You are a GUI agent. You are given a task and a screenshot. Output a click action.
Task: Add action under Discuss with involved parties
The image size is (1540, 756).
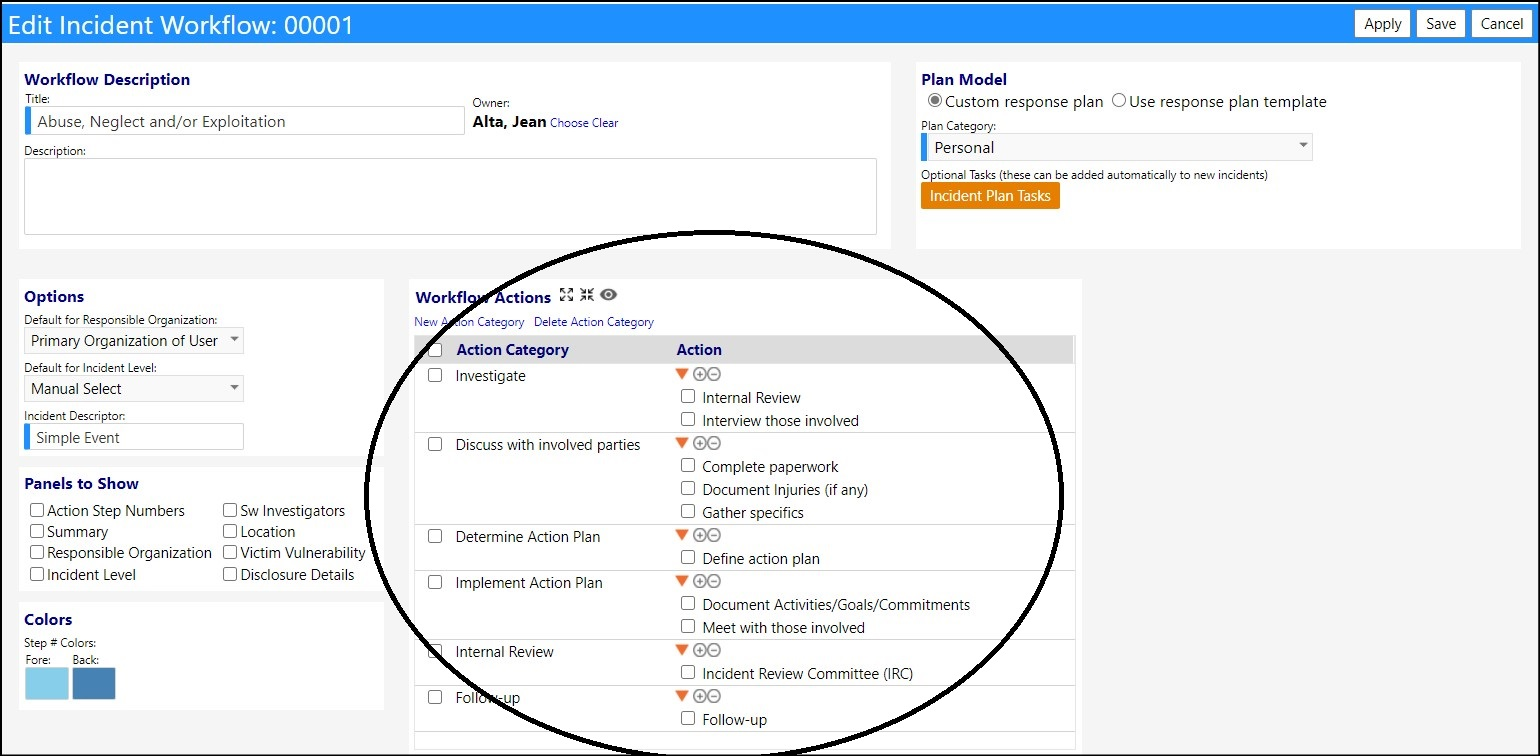coord(700,443)
